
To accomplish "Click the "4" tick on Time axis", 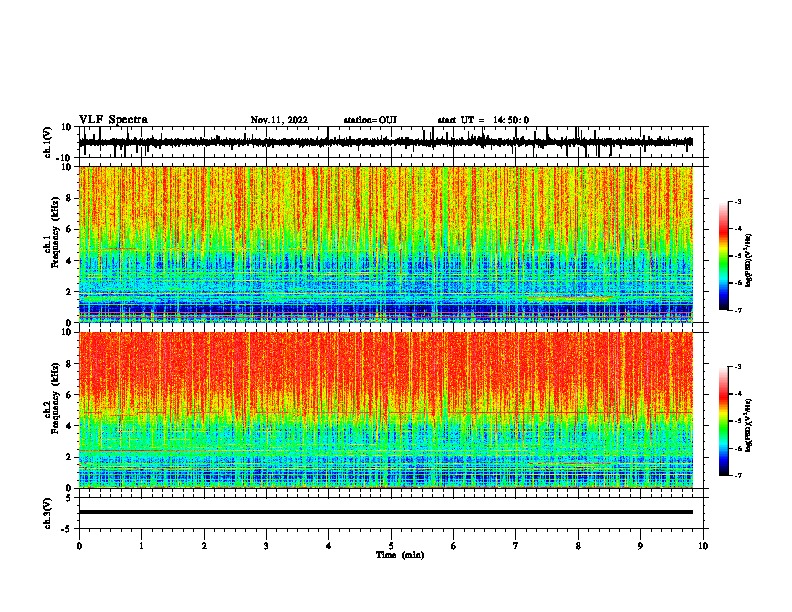I will (329, 546).
